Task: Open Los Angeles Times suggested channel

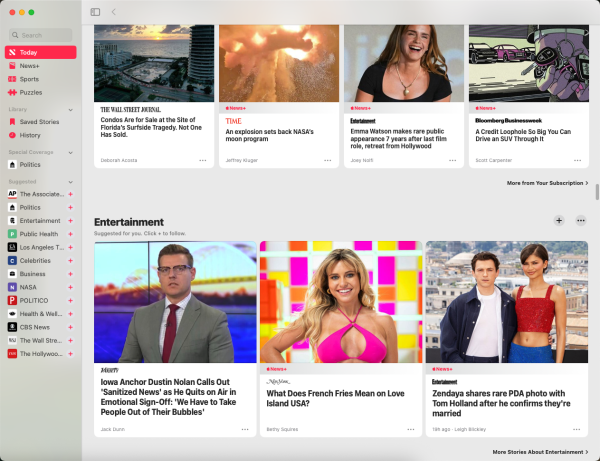Action: [x=36, y=248]
